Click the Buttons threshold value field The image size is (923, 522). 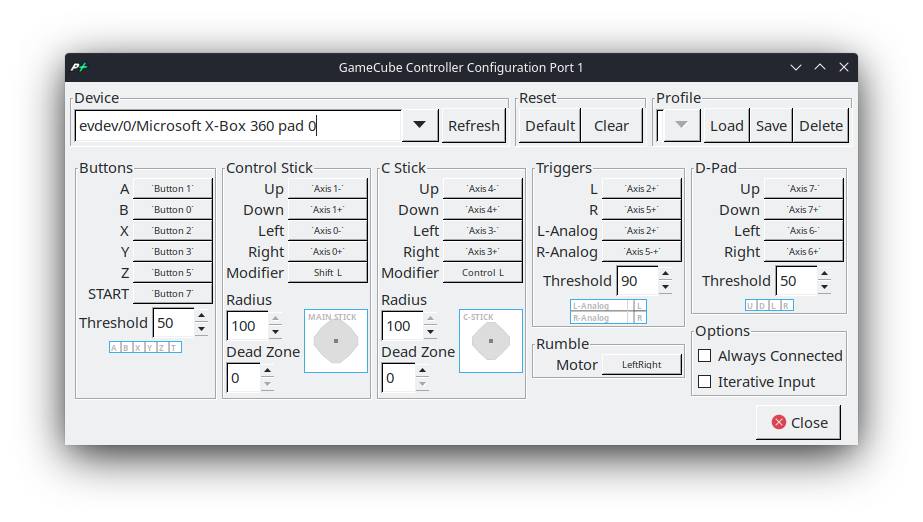[x=173, y=323]
